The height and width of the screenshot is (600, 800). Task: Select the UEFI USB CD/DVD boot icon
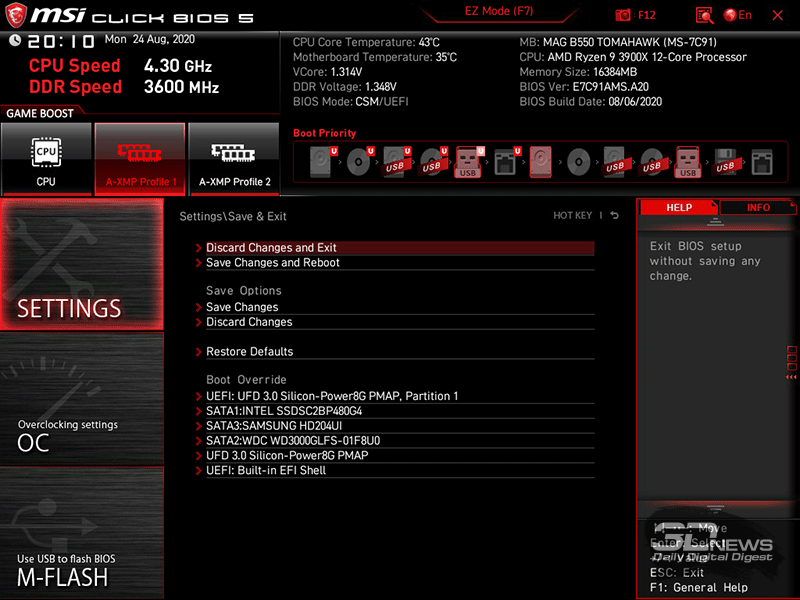point(433,162)
